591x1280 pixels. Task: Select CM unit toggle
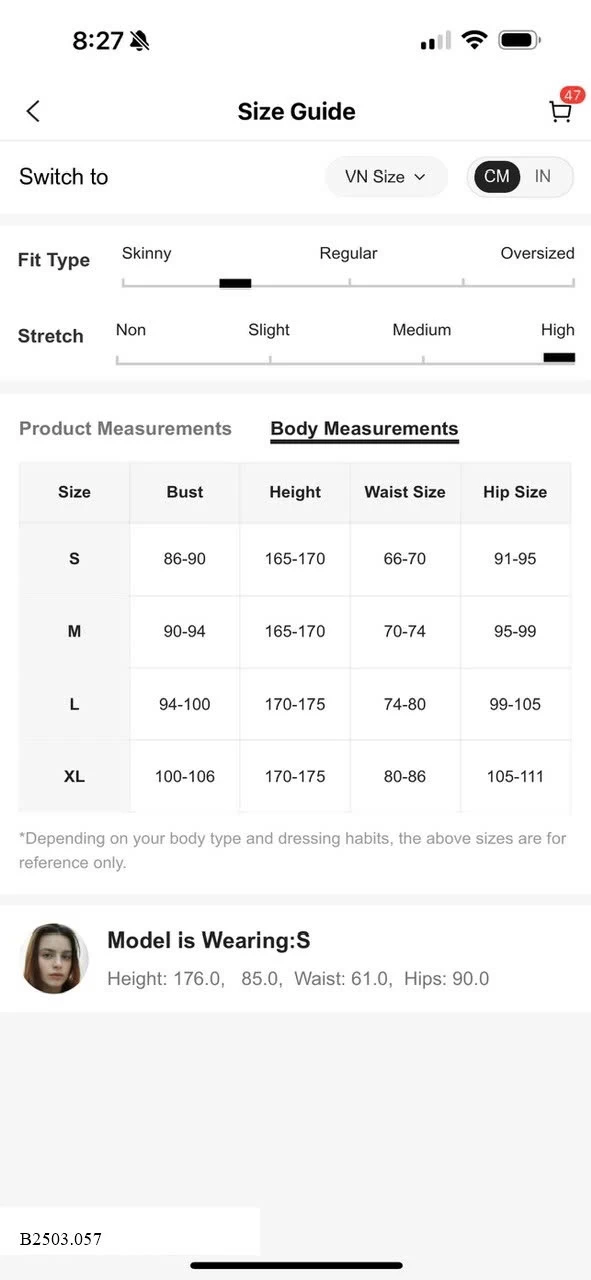[x=496, y=176]
